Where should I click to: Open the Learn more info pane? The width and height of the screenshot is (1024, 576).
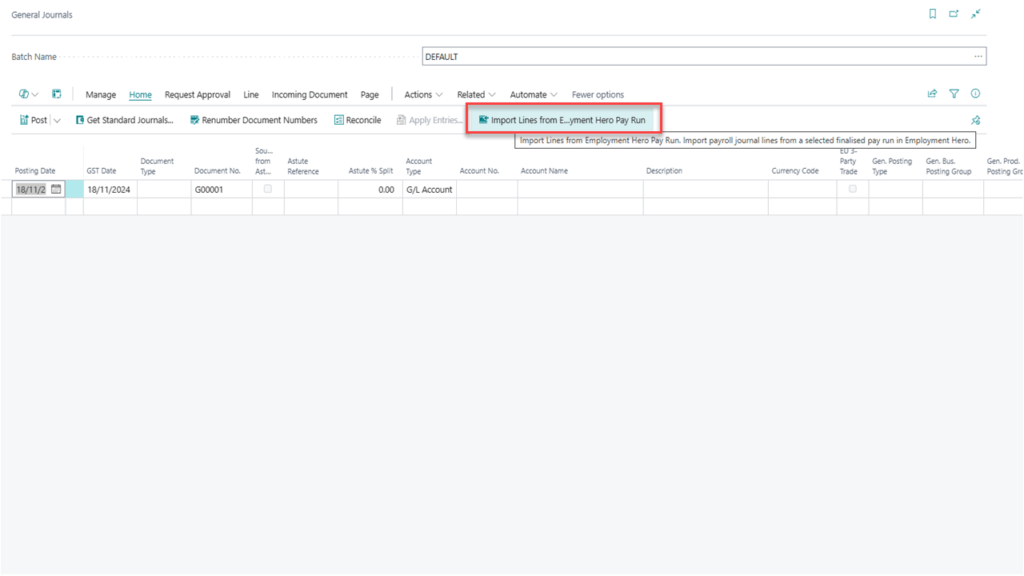[x=975, y=93]
